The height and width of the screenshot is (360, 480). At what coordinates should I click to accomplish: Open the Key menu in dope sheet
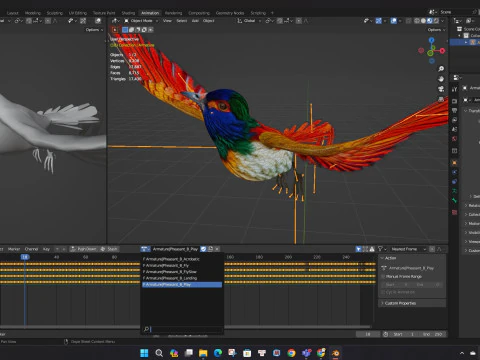pos(46,249)
